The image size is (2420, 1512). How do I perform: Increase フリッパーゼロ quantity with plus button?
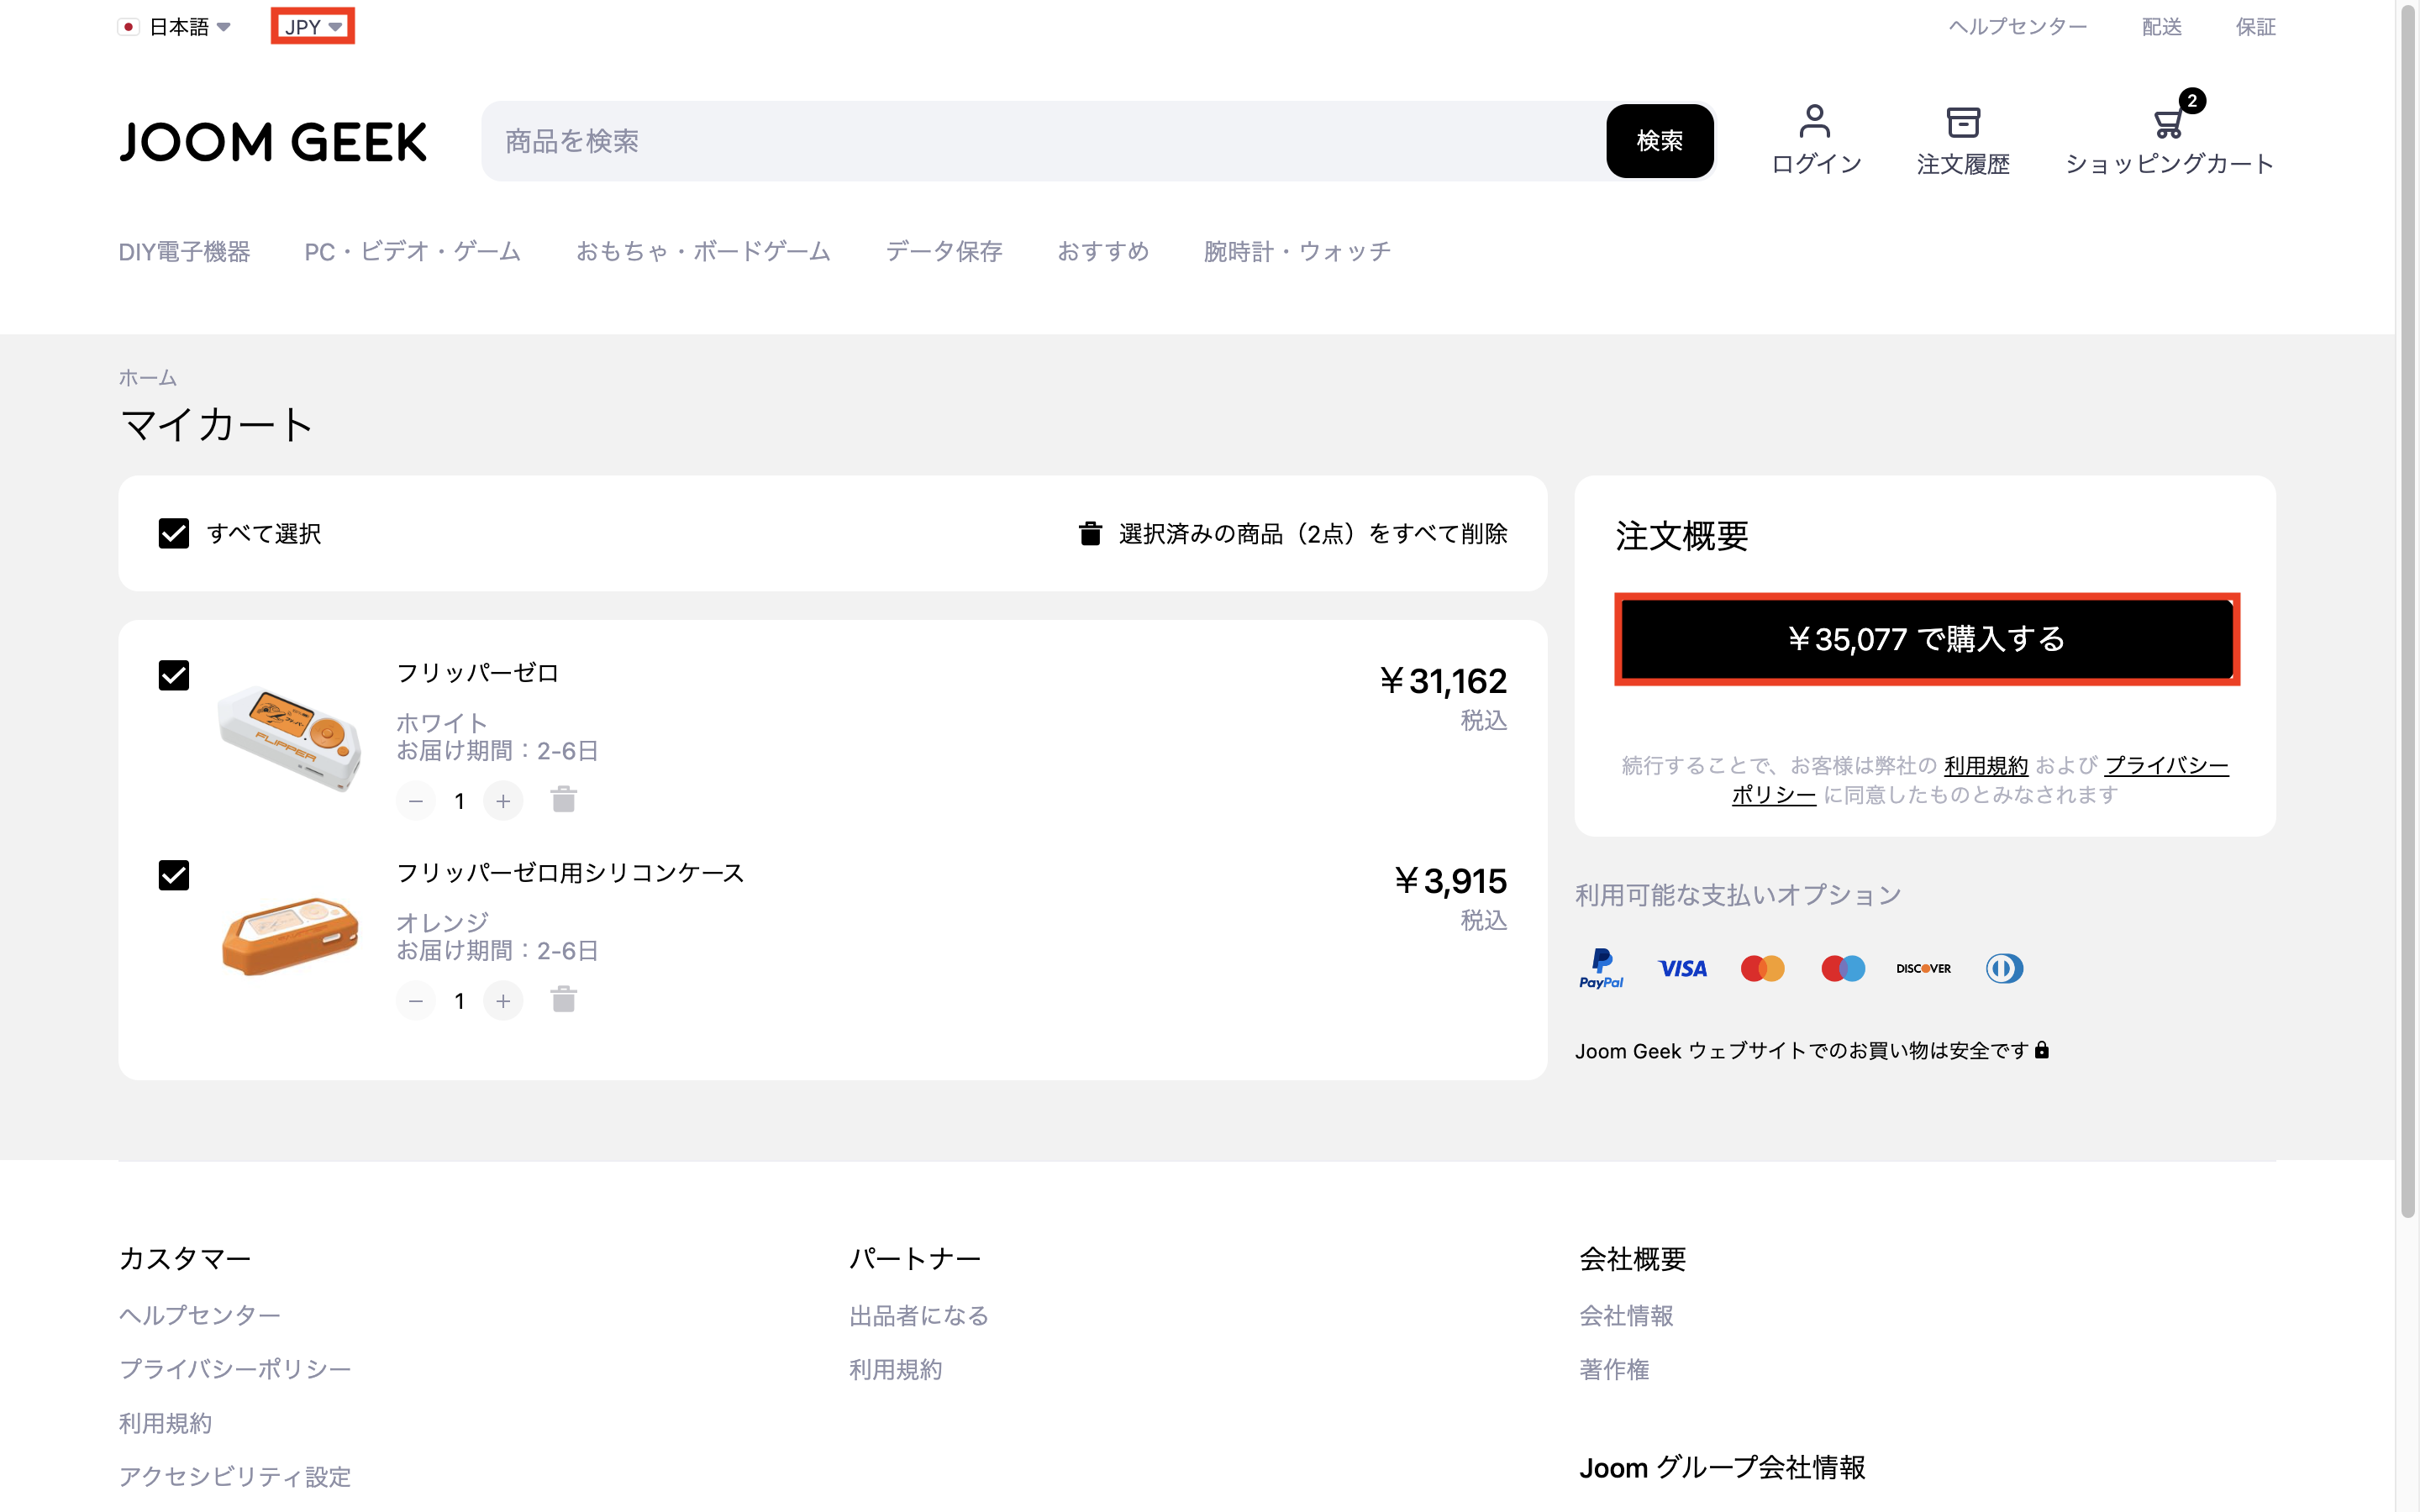[503, 800]
